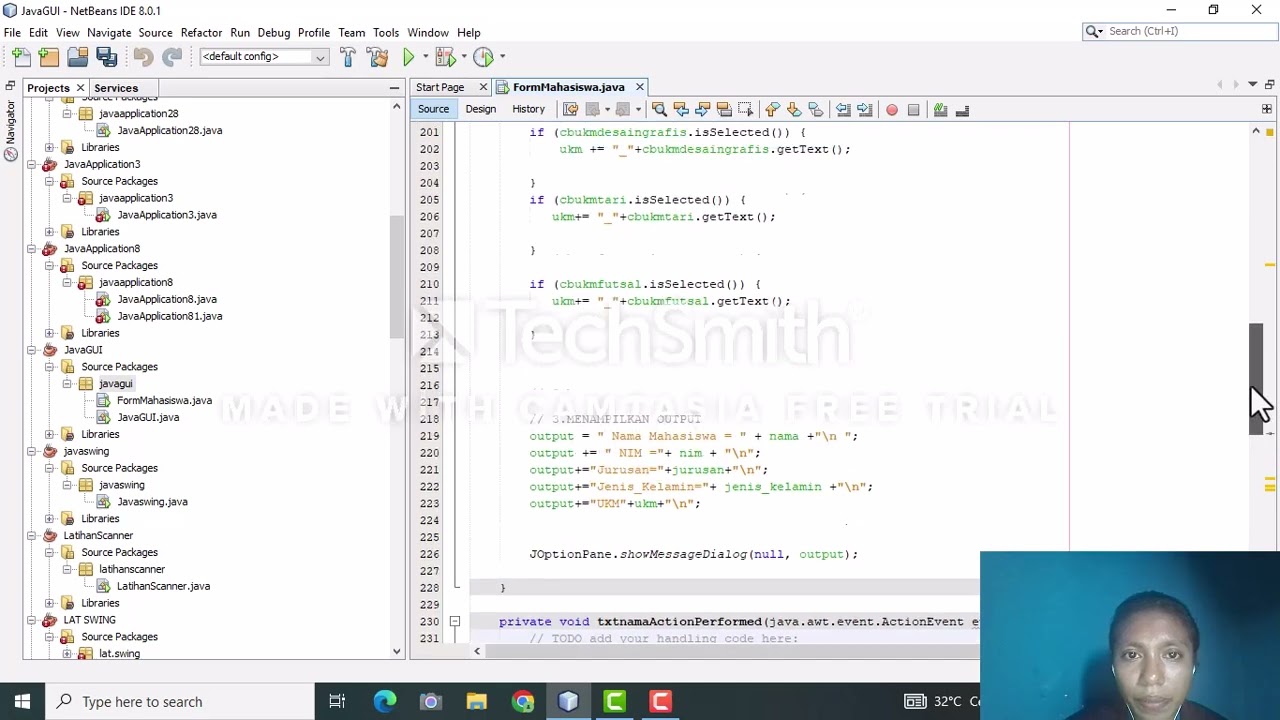Viewport: 1280px width, 720px height.
Task: Open the Tools menu
Action: pos(386,32)
